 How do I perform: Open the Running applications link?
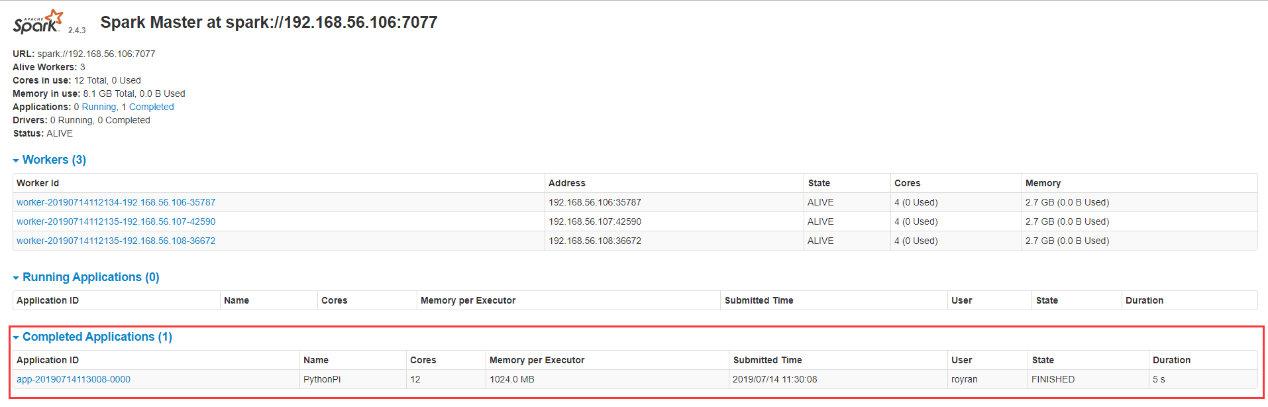(98, 107)
